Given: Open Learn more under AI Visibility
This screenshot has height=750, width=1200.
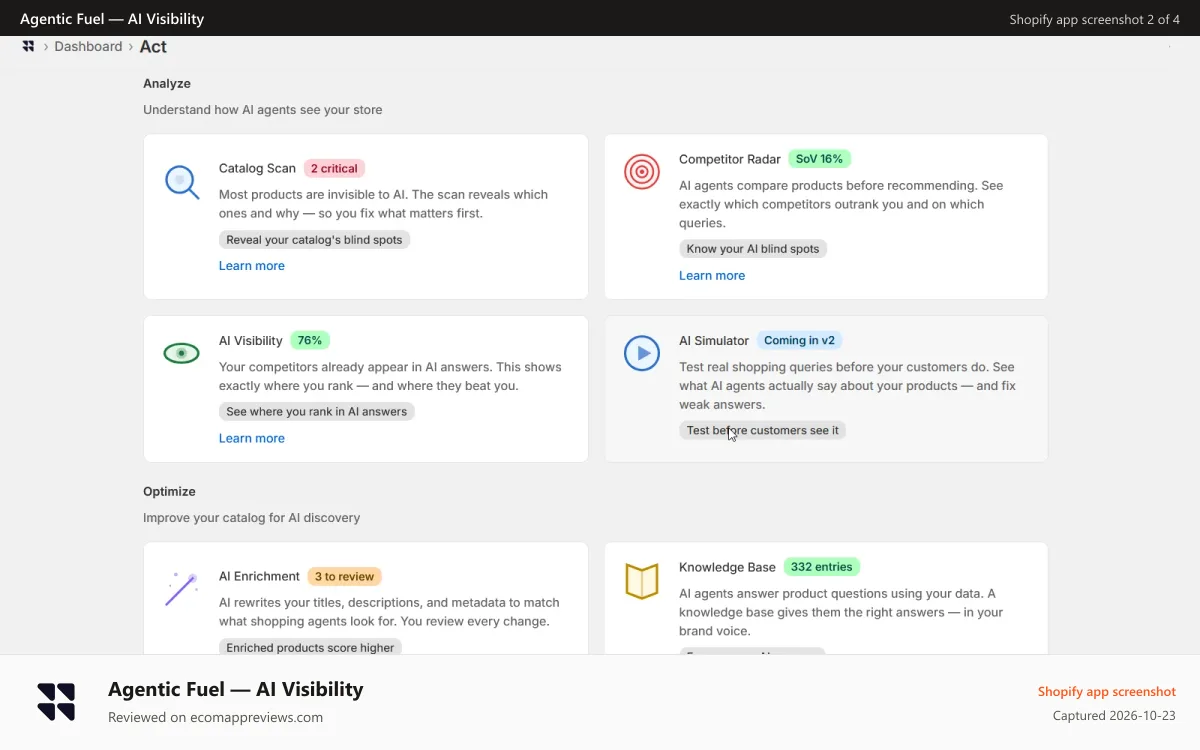Looking at the screenshot, I should [252, 438].
